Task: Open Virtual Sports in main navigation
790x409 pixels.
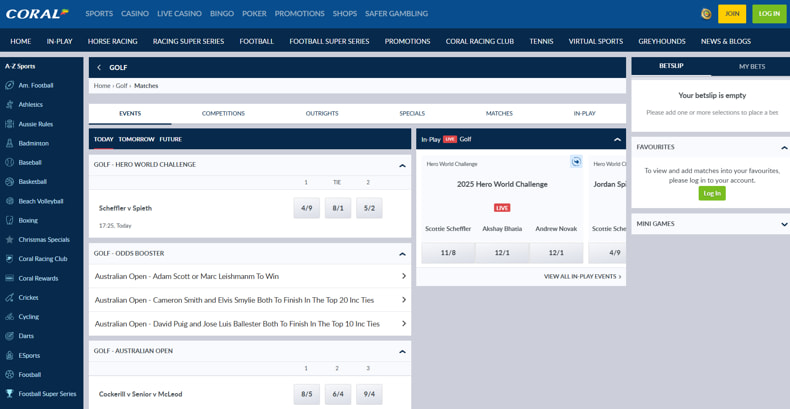Action: click(596, 41)
